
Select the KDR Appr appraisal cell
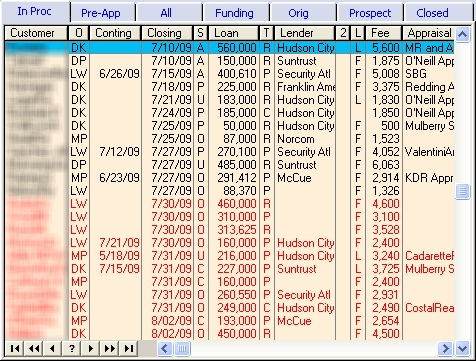coord(428,178)
